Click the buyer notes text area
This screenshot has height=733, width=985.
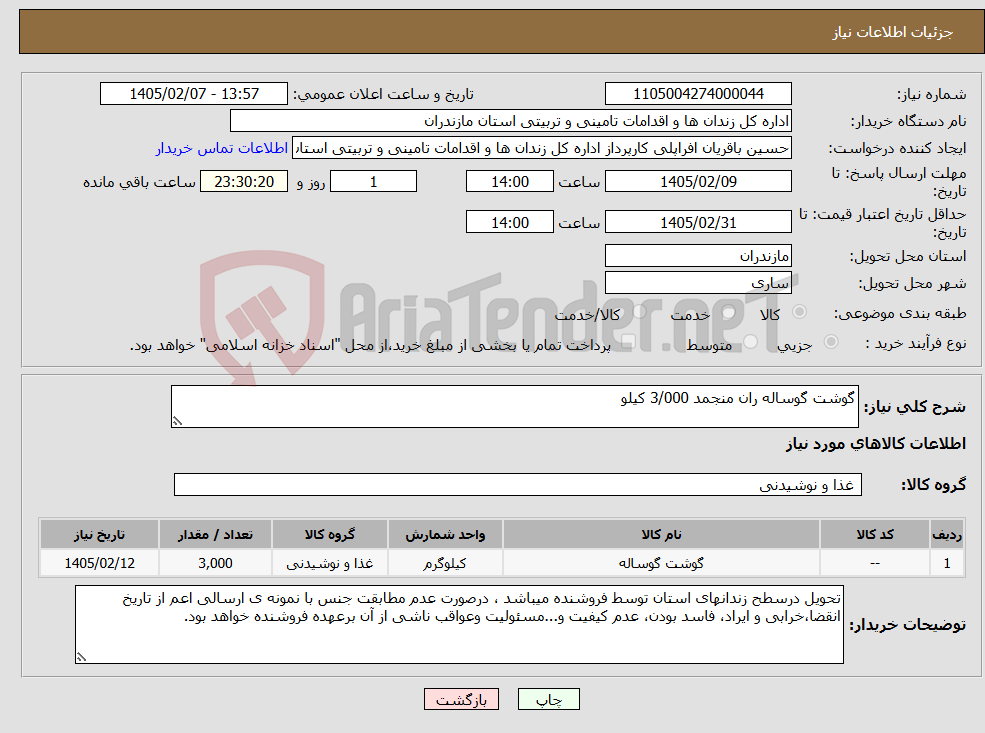point(459,624)
